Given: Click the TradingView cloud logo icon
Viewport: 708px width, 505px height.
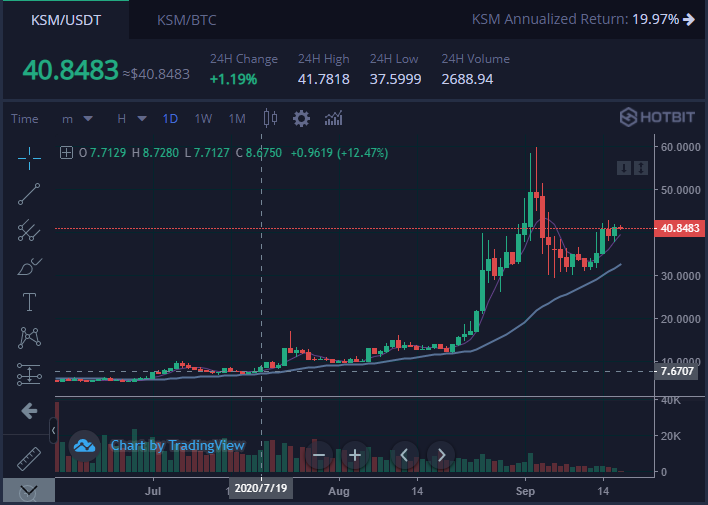Looking at the screenshot, I should click(84, 446).
